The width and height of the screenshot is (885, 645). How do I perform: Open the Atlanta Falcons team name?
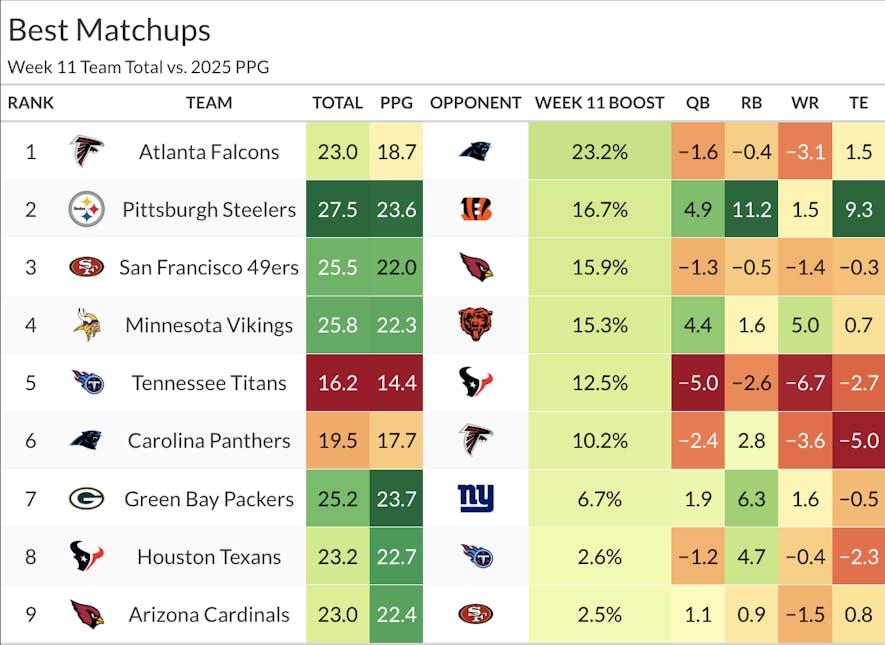click(209, 152)
